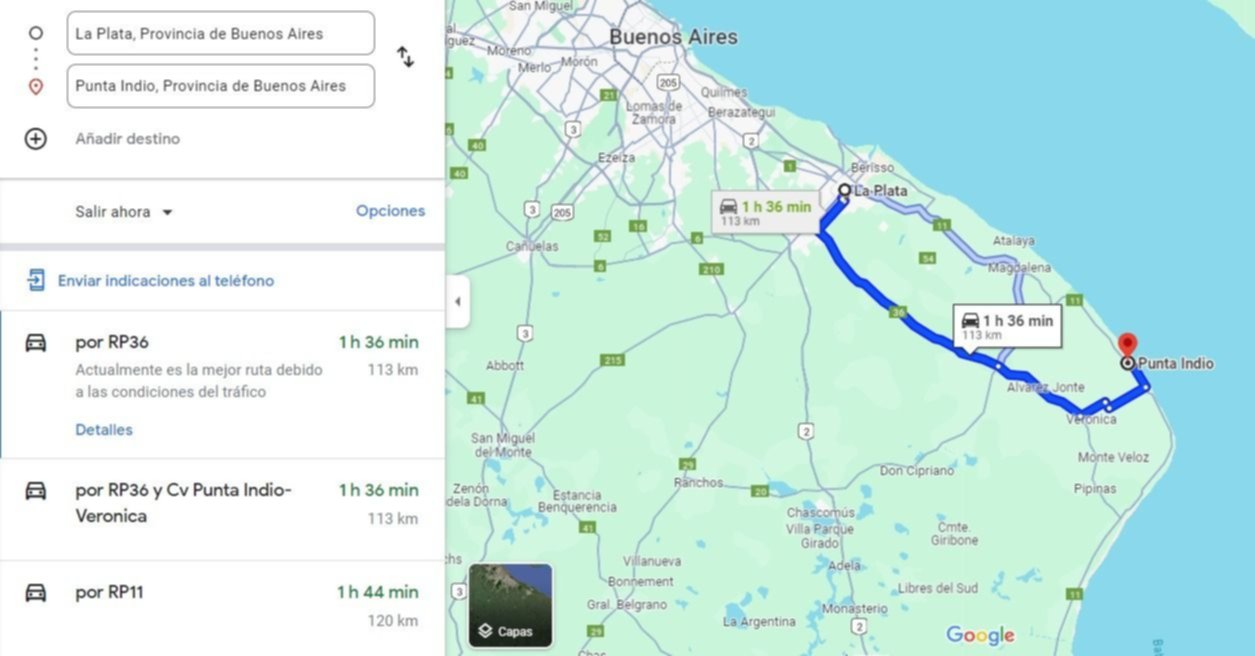Click car icon of the RP36 route
Viewport: 1255px width, 656px height.
click(x=36, y=343)
